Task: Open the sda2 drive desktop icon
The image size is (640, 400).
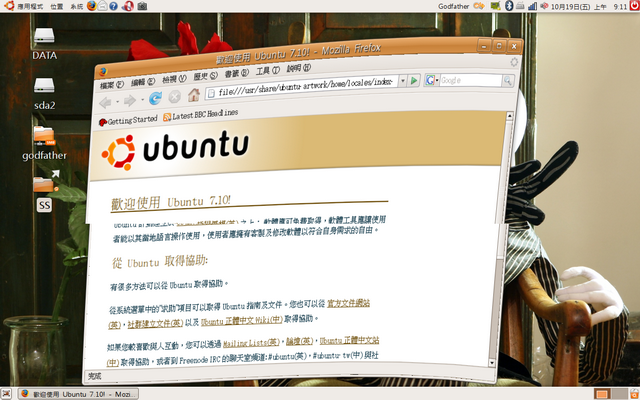Action: 44,94
